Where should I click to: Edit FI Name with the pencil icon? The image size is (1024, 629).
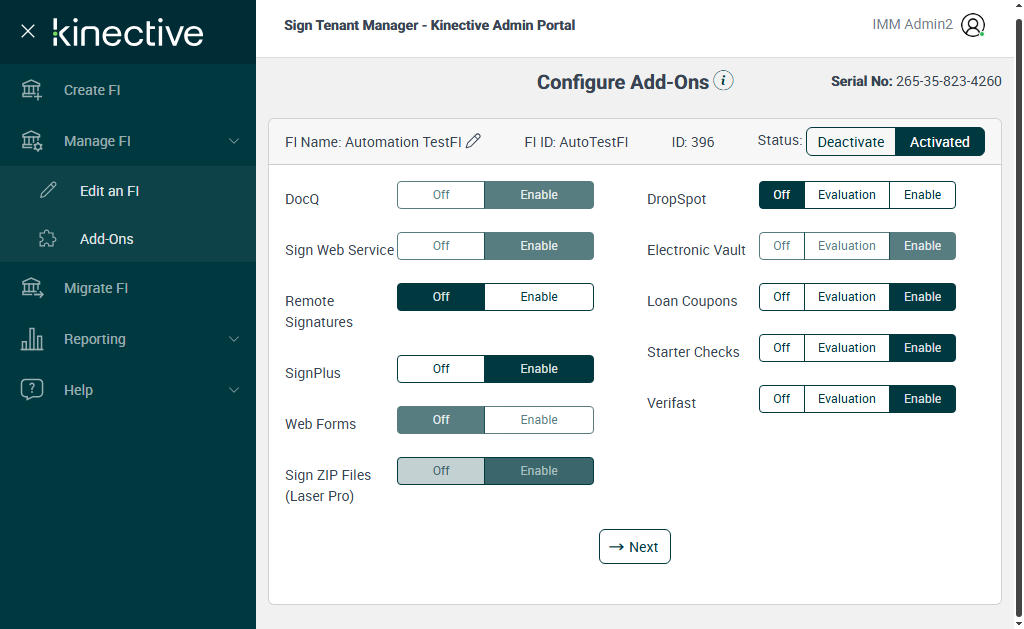pos(473,141)
